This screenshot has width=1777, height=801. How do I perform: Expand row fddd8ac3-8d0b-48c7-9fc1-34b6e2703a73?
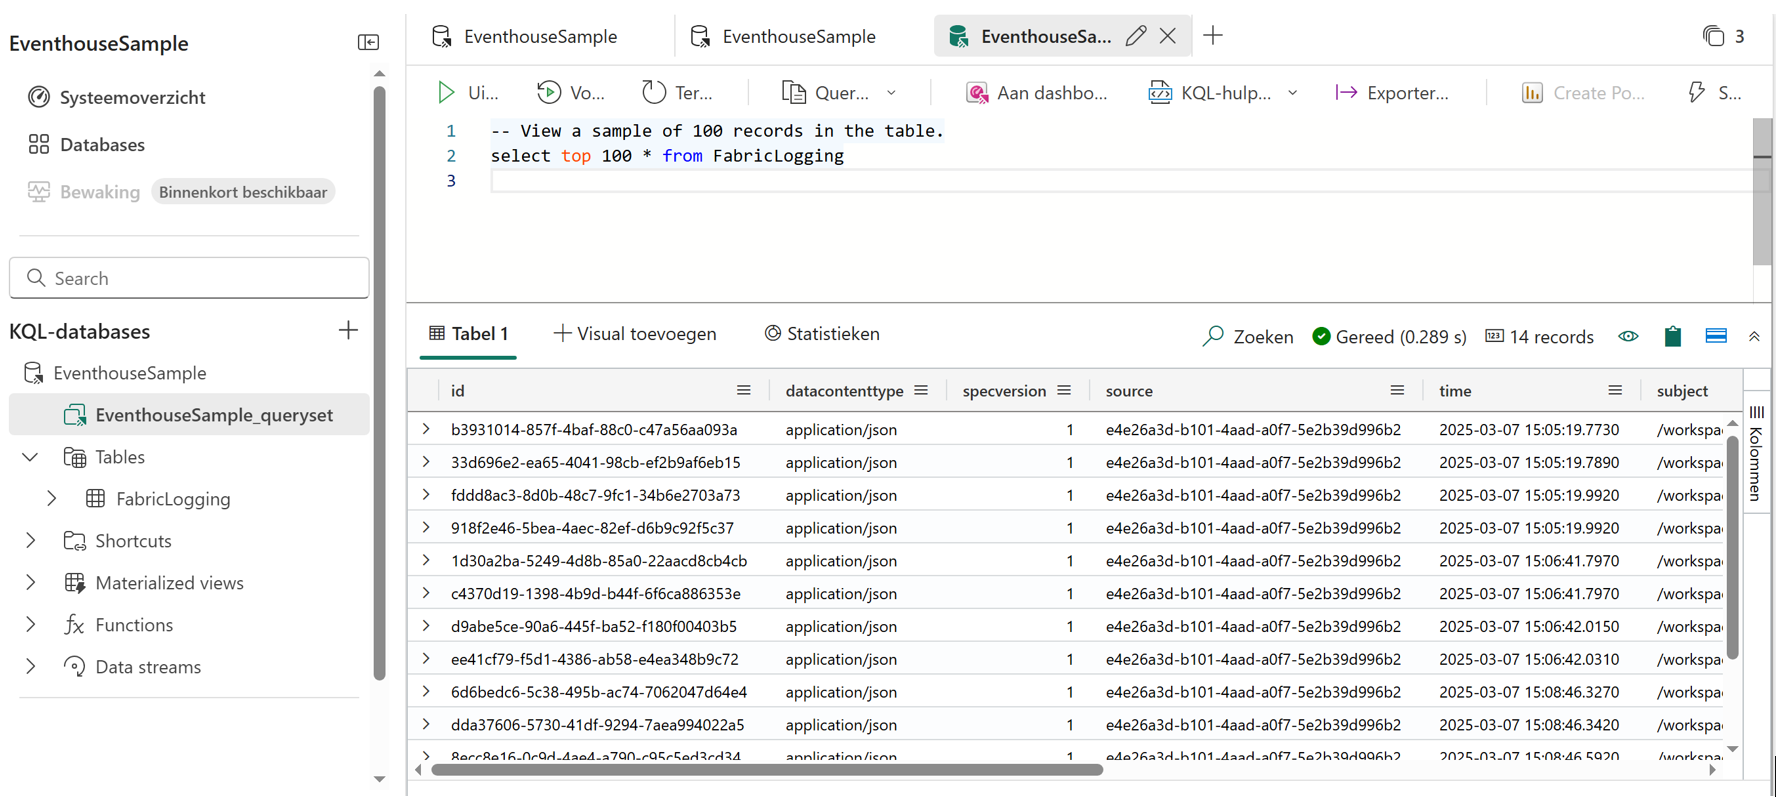pyautogui.click(x=426, y=495)
